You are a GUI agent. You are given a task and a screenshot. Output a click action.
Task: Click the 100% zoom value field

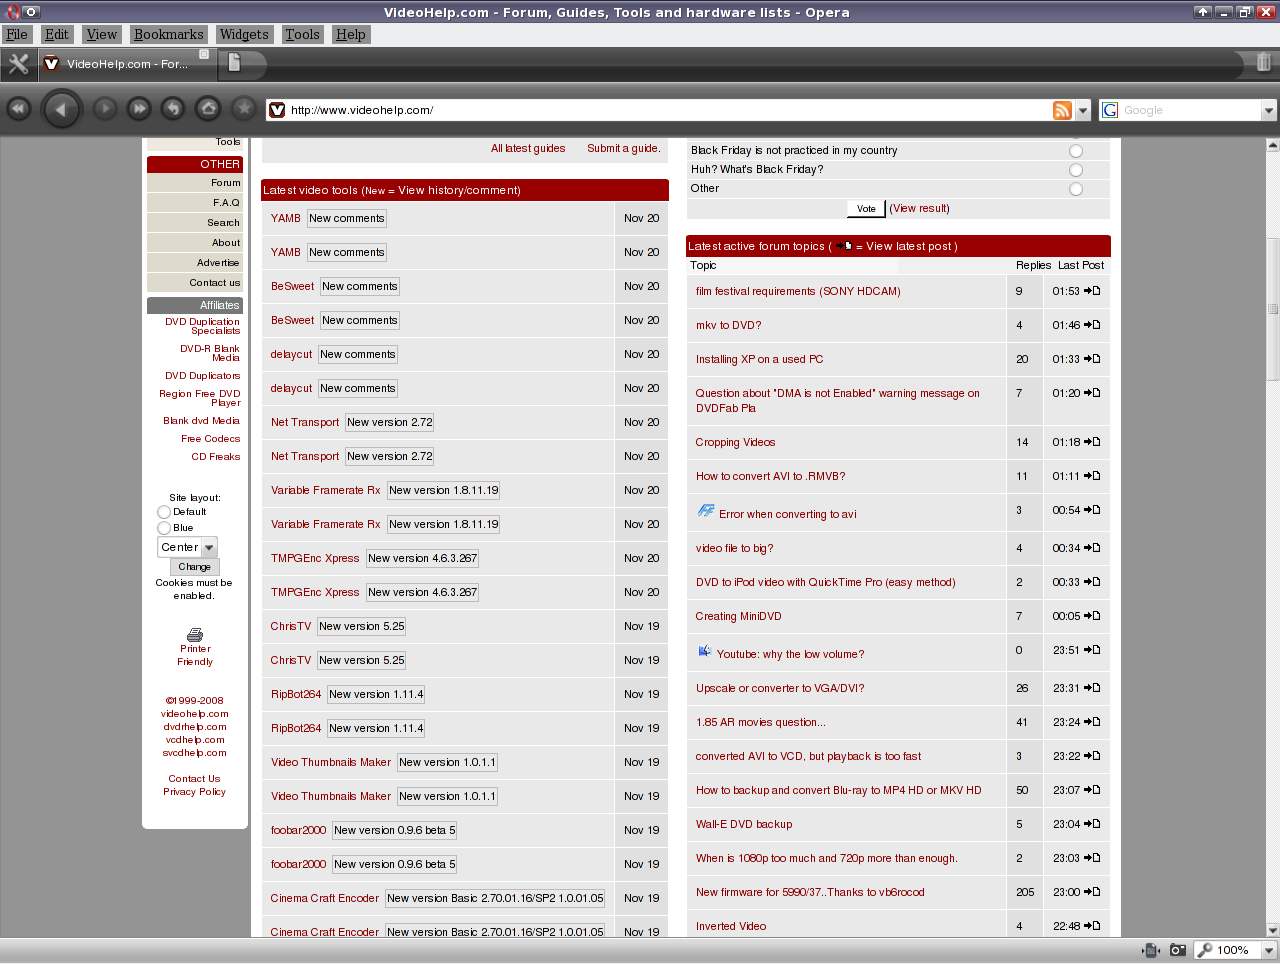(1233, 950)
